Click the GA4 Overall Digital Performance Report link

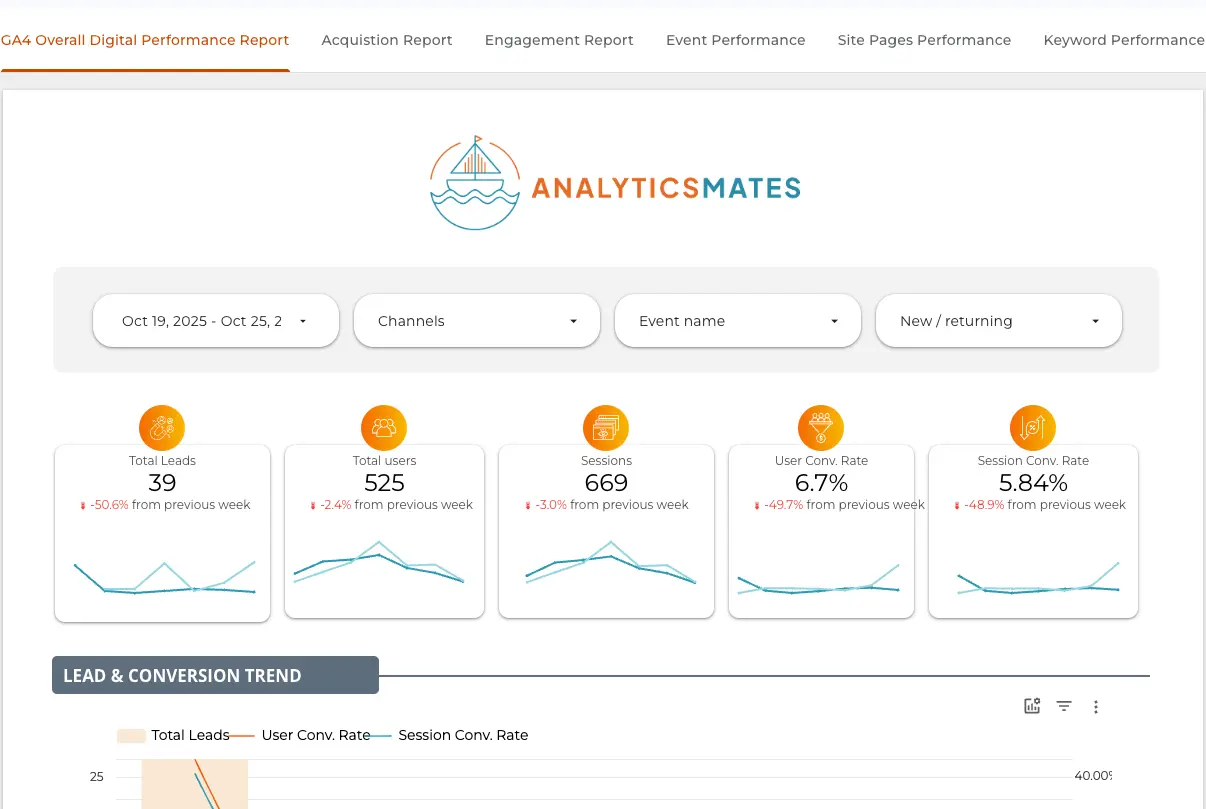[x=145, y=40]
